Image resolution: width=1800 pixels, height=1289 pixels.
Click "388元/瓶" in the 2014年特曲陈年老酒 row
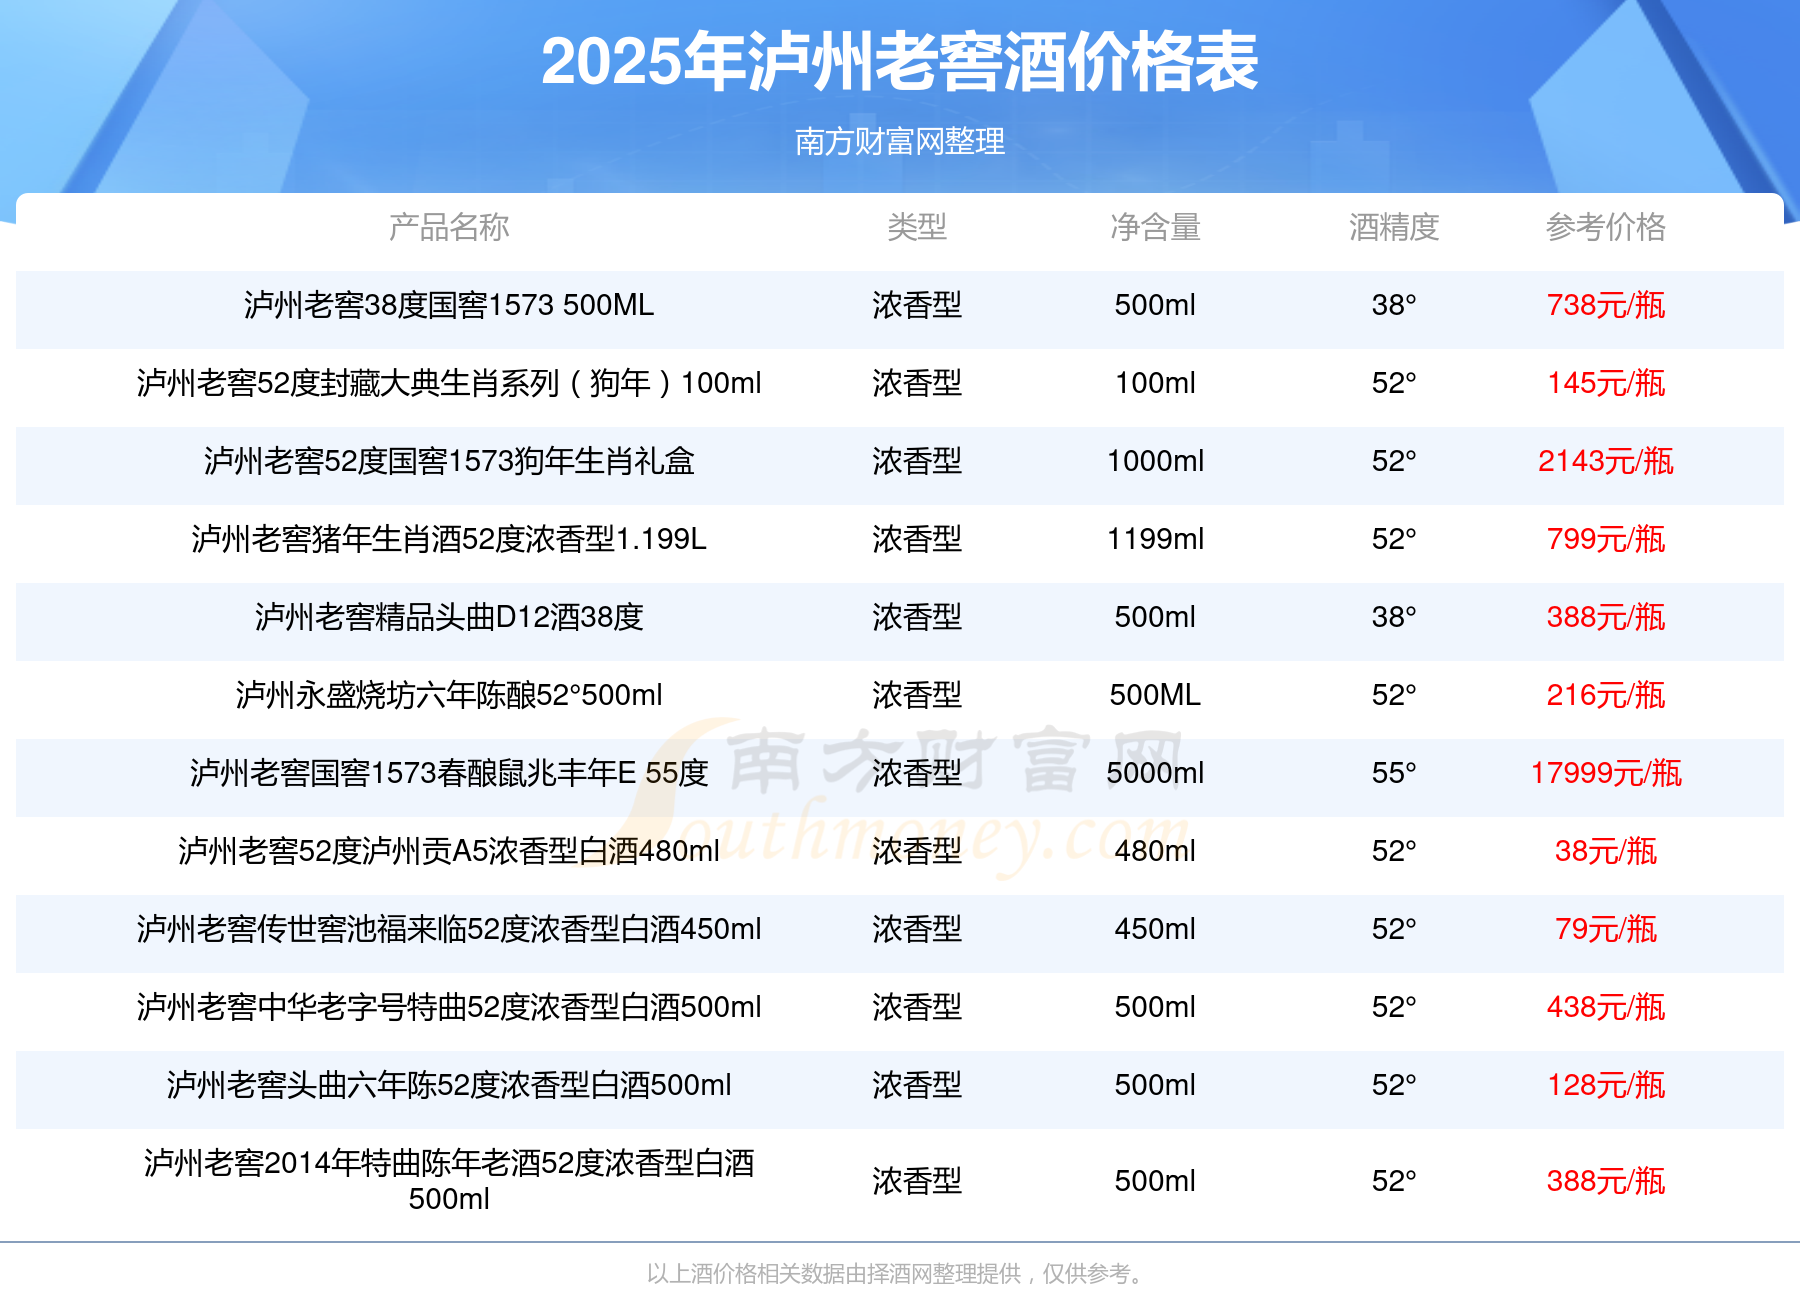click(1606, 1181)
